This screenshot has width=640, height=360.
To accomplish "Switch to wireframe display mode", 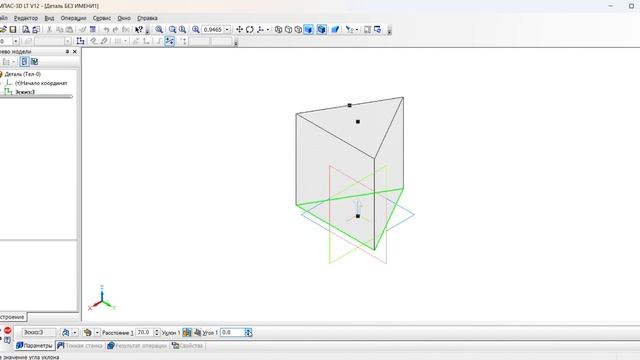I will pos(278,29).
